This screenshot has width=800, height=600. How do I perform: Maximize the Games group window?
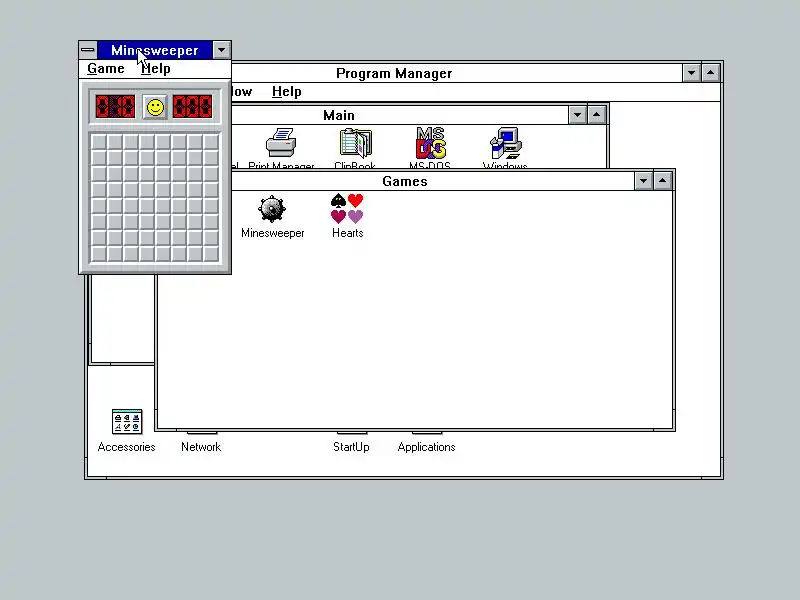tap(662, 181)
